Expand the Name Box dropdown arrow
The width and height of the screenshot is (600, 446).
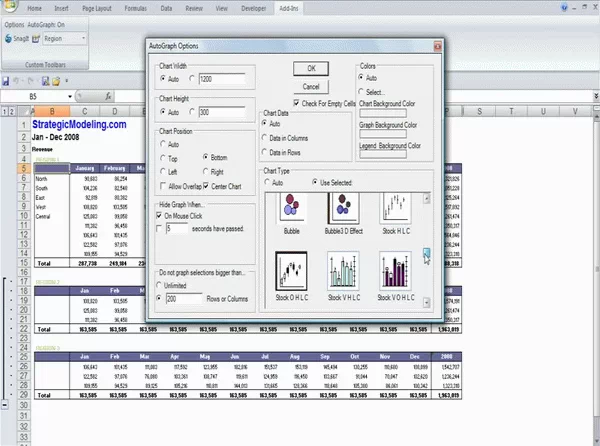[x=68, y=96]
